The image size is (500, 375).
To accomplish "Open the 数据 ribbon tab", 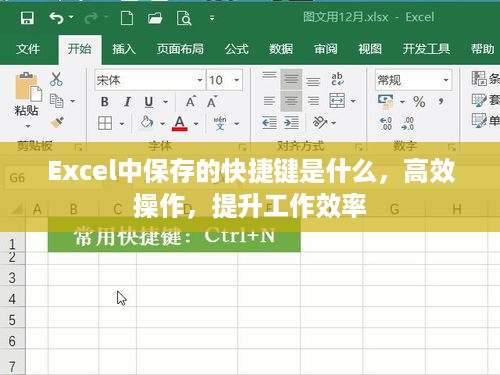I will coord(281,49).
